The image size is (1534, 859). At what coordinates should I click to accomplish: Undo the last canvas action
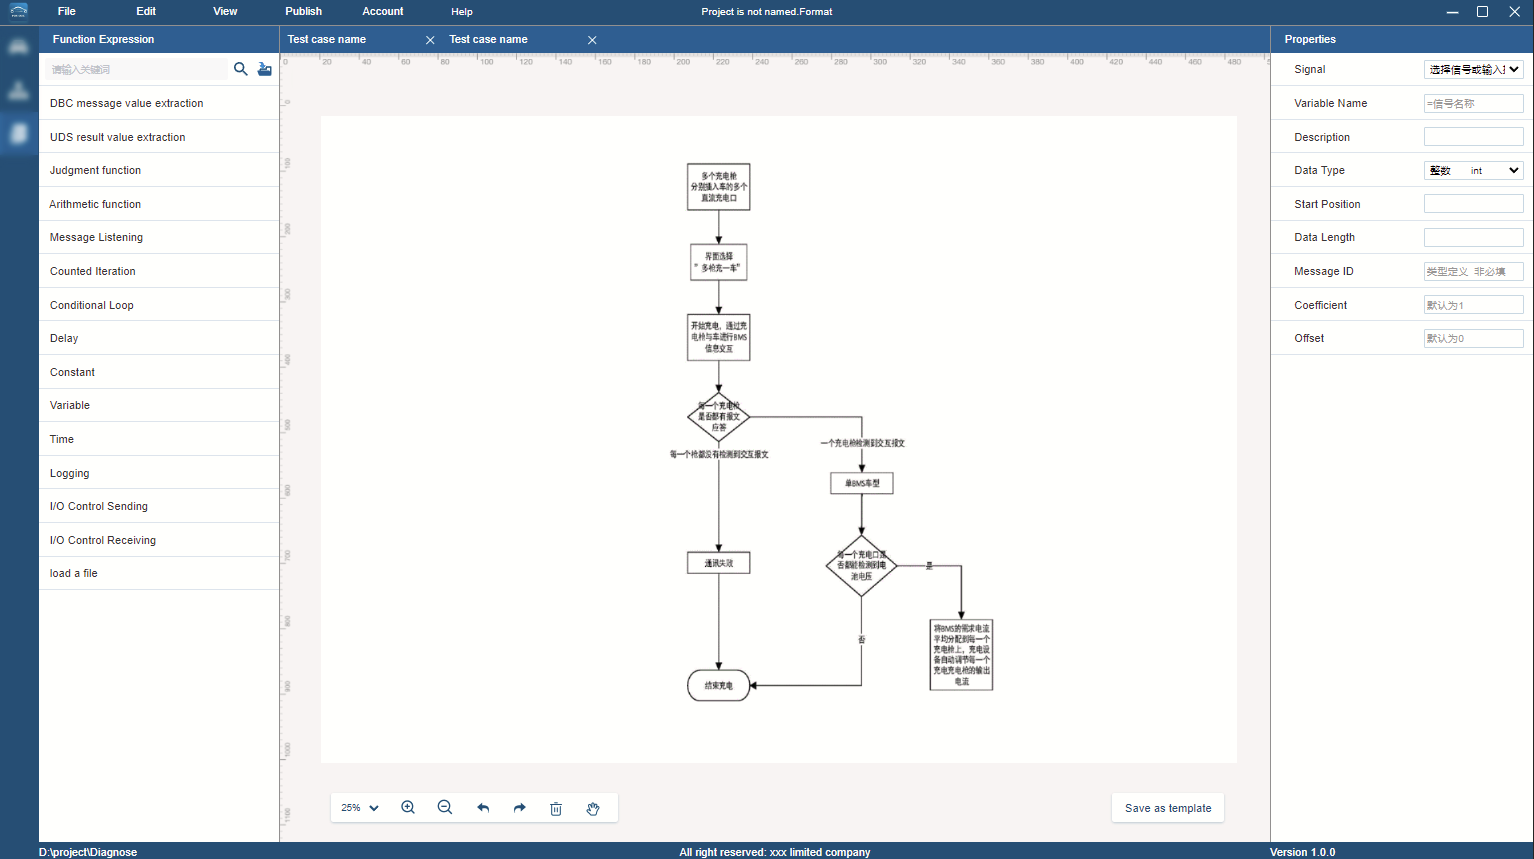pyautogui.click(x=483, y=808)
